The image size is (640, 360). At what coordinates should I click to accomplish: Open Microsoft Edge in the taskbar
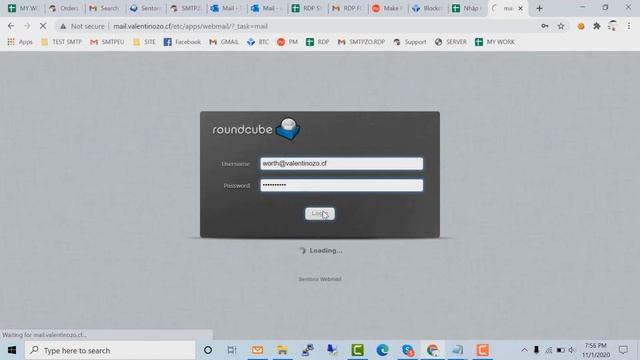pos(382,350)
